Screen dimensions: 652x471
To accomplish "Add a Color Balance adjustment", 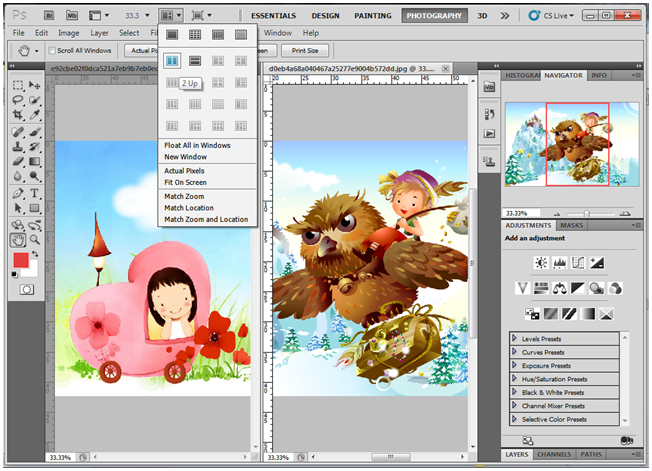I will pyautogui.click(x=559, y=288).
